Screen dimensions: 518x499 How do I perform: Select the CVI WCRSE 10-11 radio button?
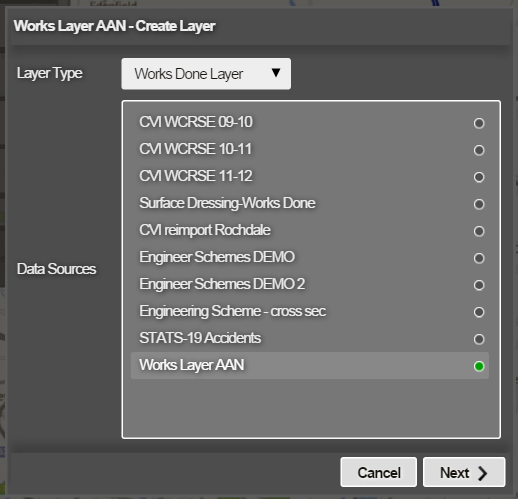pyautogui.click(x=479, y=150)
